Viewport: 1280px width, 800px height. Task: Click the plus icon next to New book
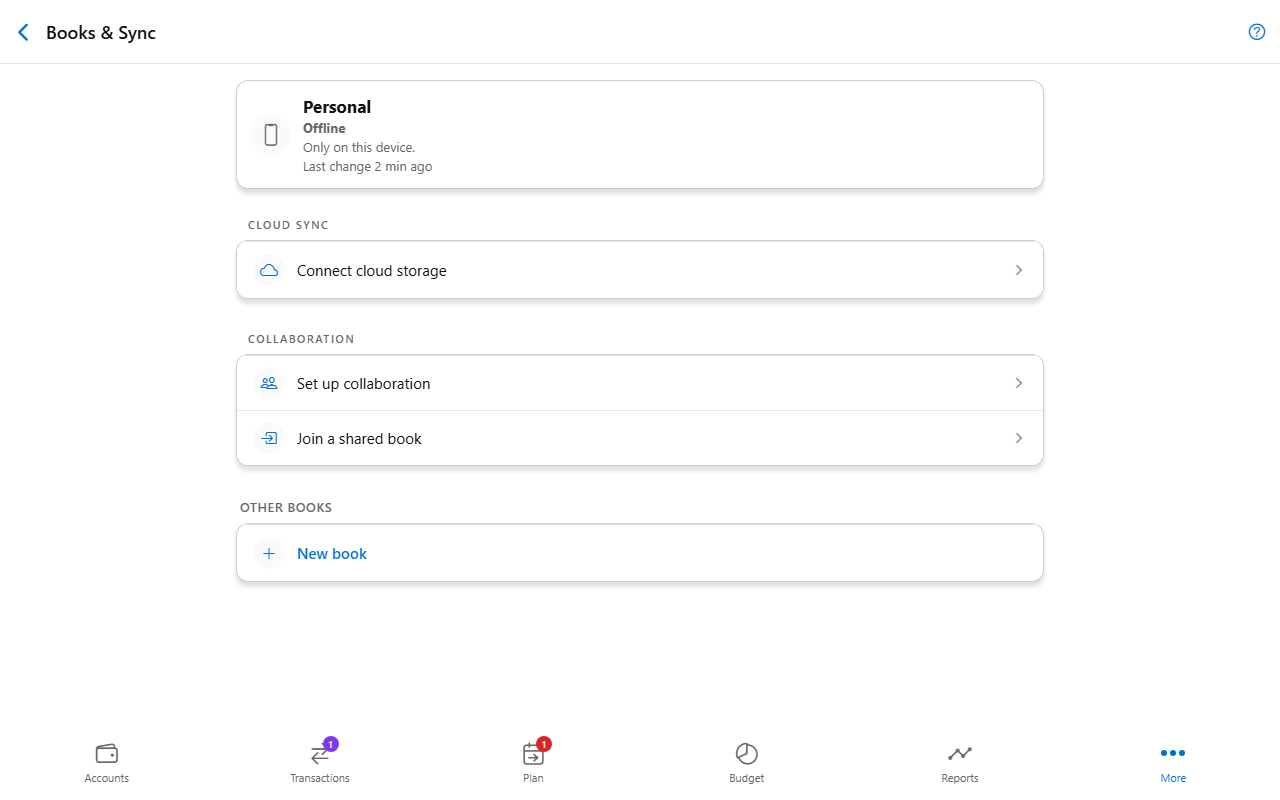(x=269, y=553)
